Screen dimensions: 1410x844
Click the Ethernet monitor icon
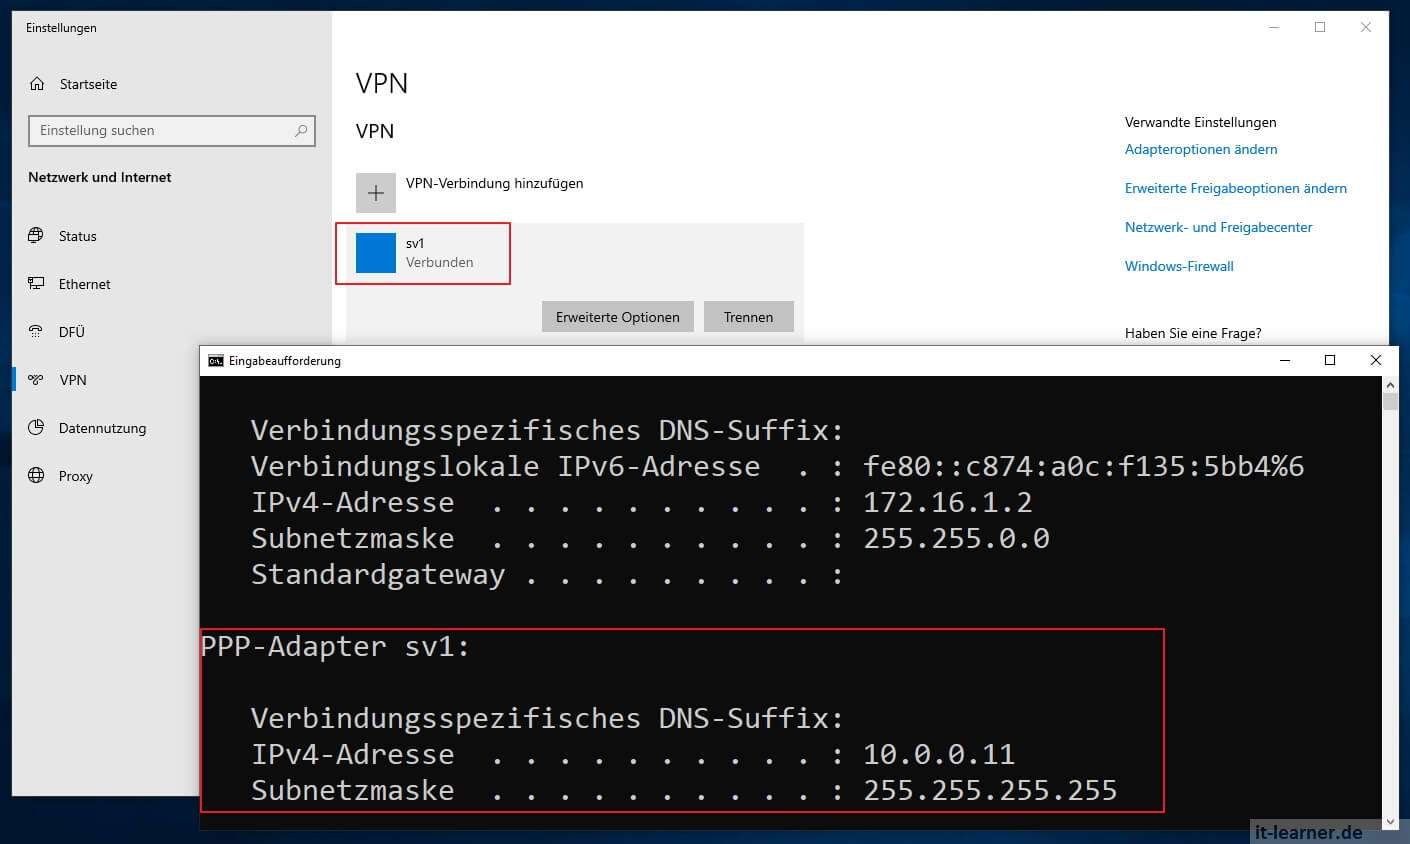pos(36,284)
